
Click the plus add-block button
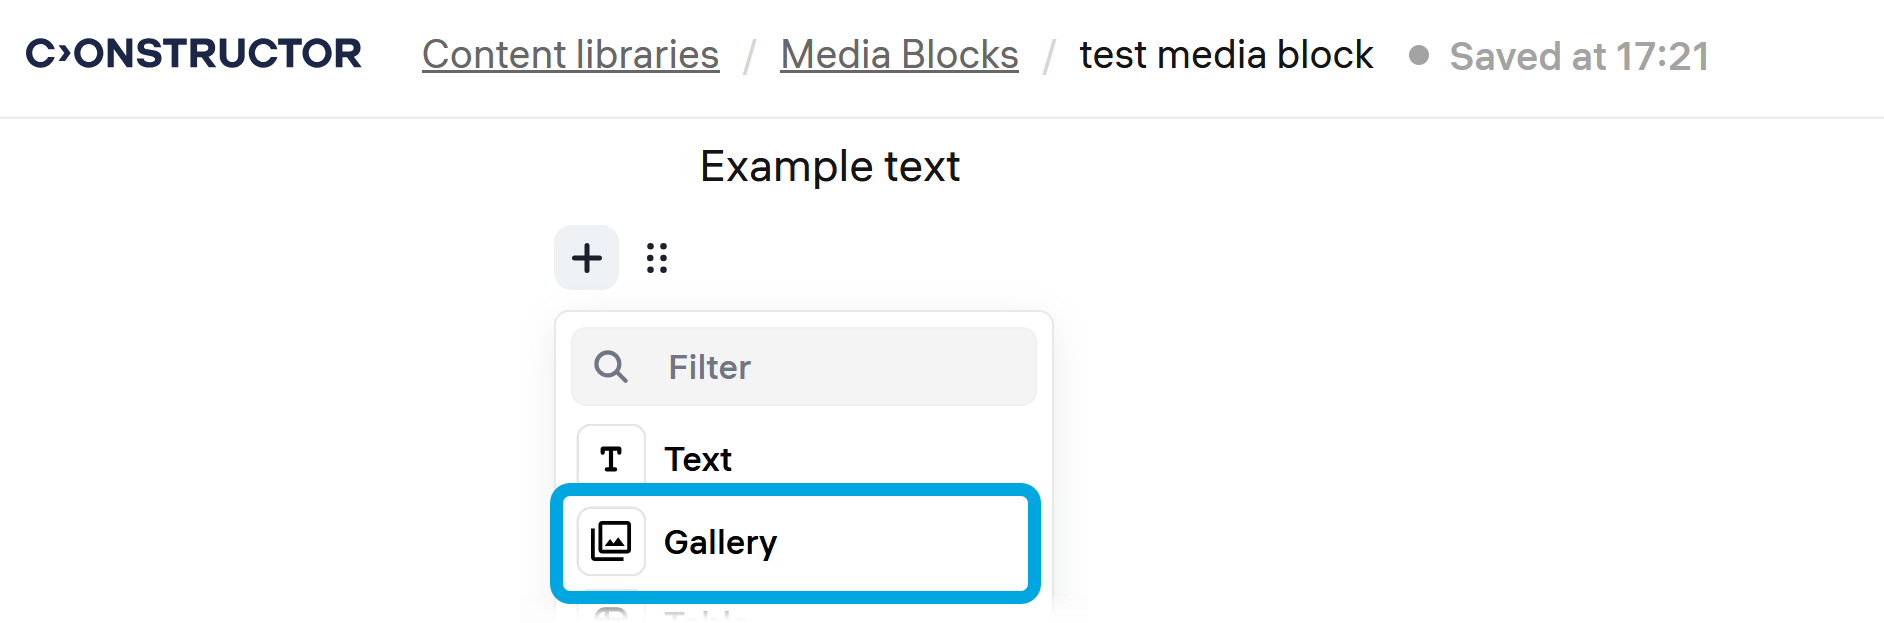coord(587,258)
